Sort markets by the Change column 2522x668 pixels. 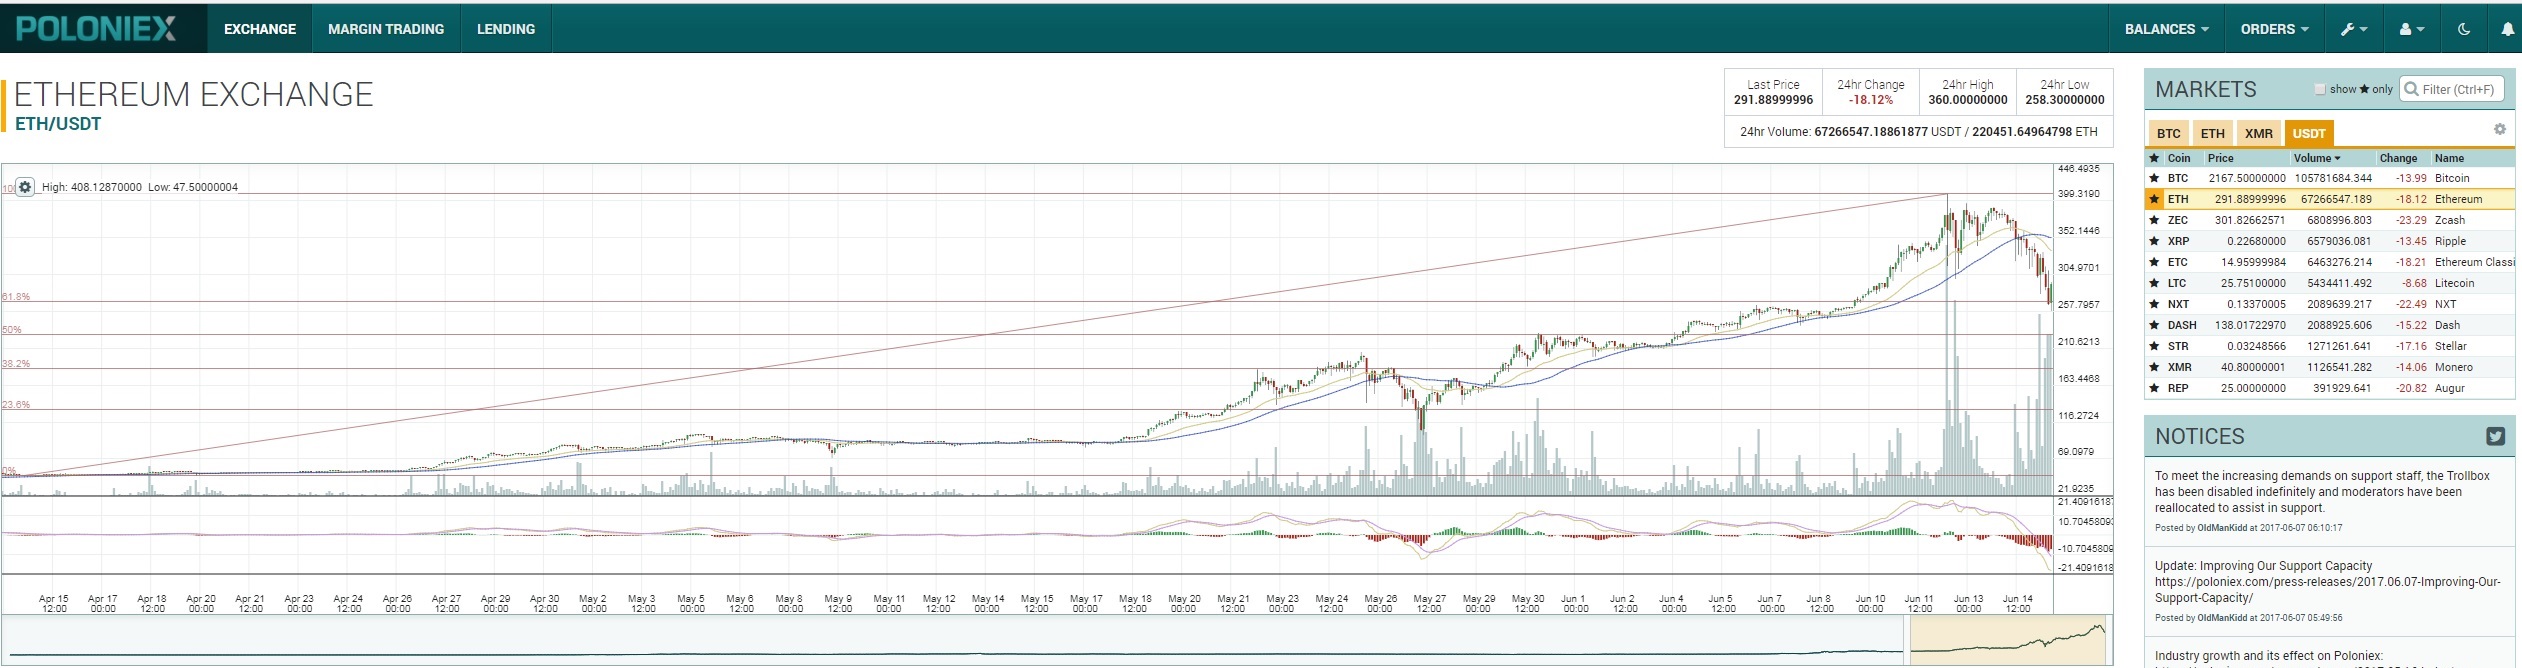[2398, 158]
